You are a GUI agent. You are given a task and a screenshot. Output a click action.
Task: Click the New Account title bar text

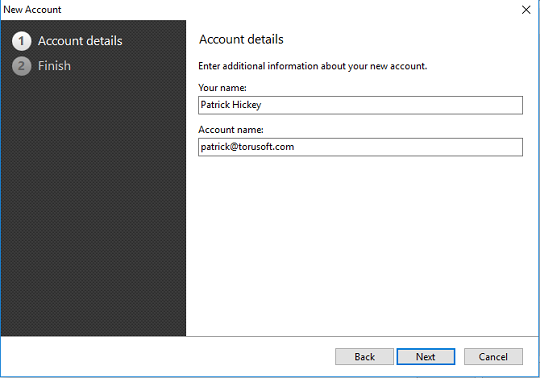click(x=32, y=10)
